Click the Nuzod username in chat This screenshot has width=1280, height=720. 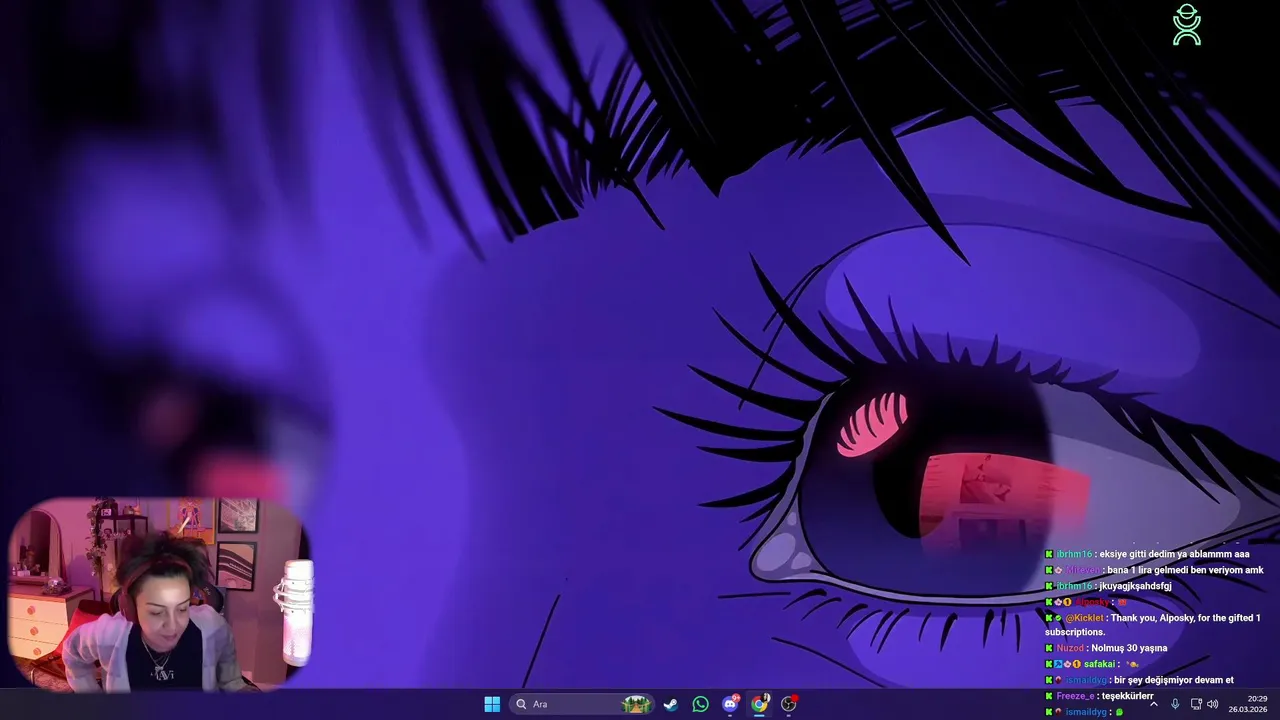coord(1069,648)
